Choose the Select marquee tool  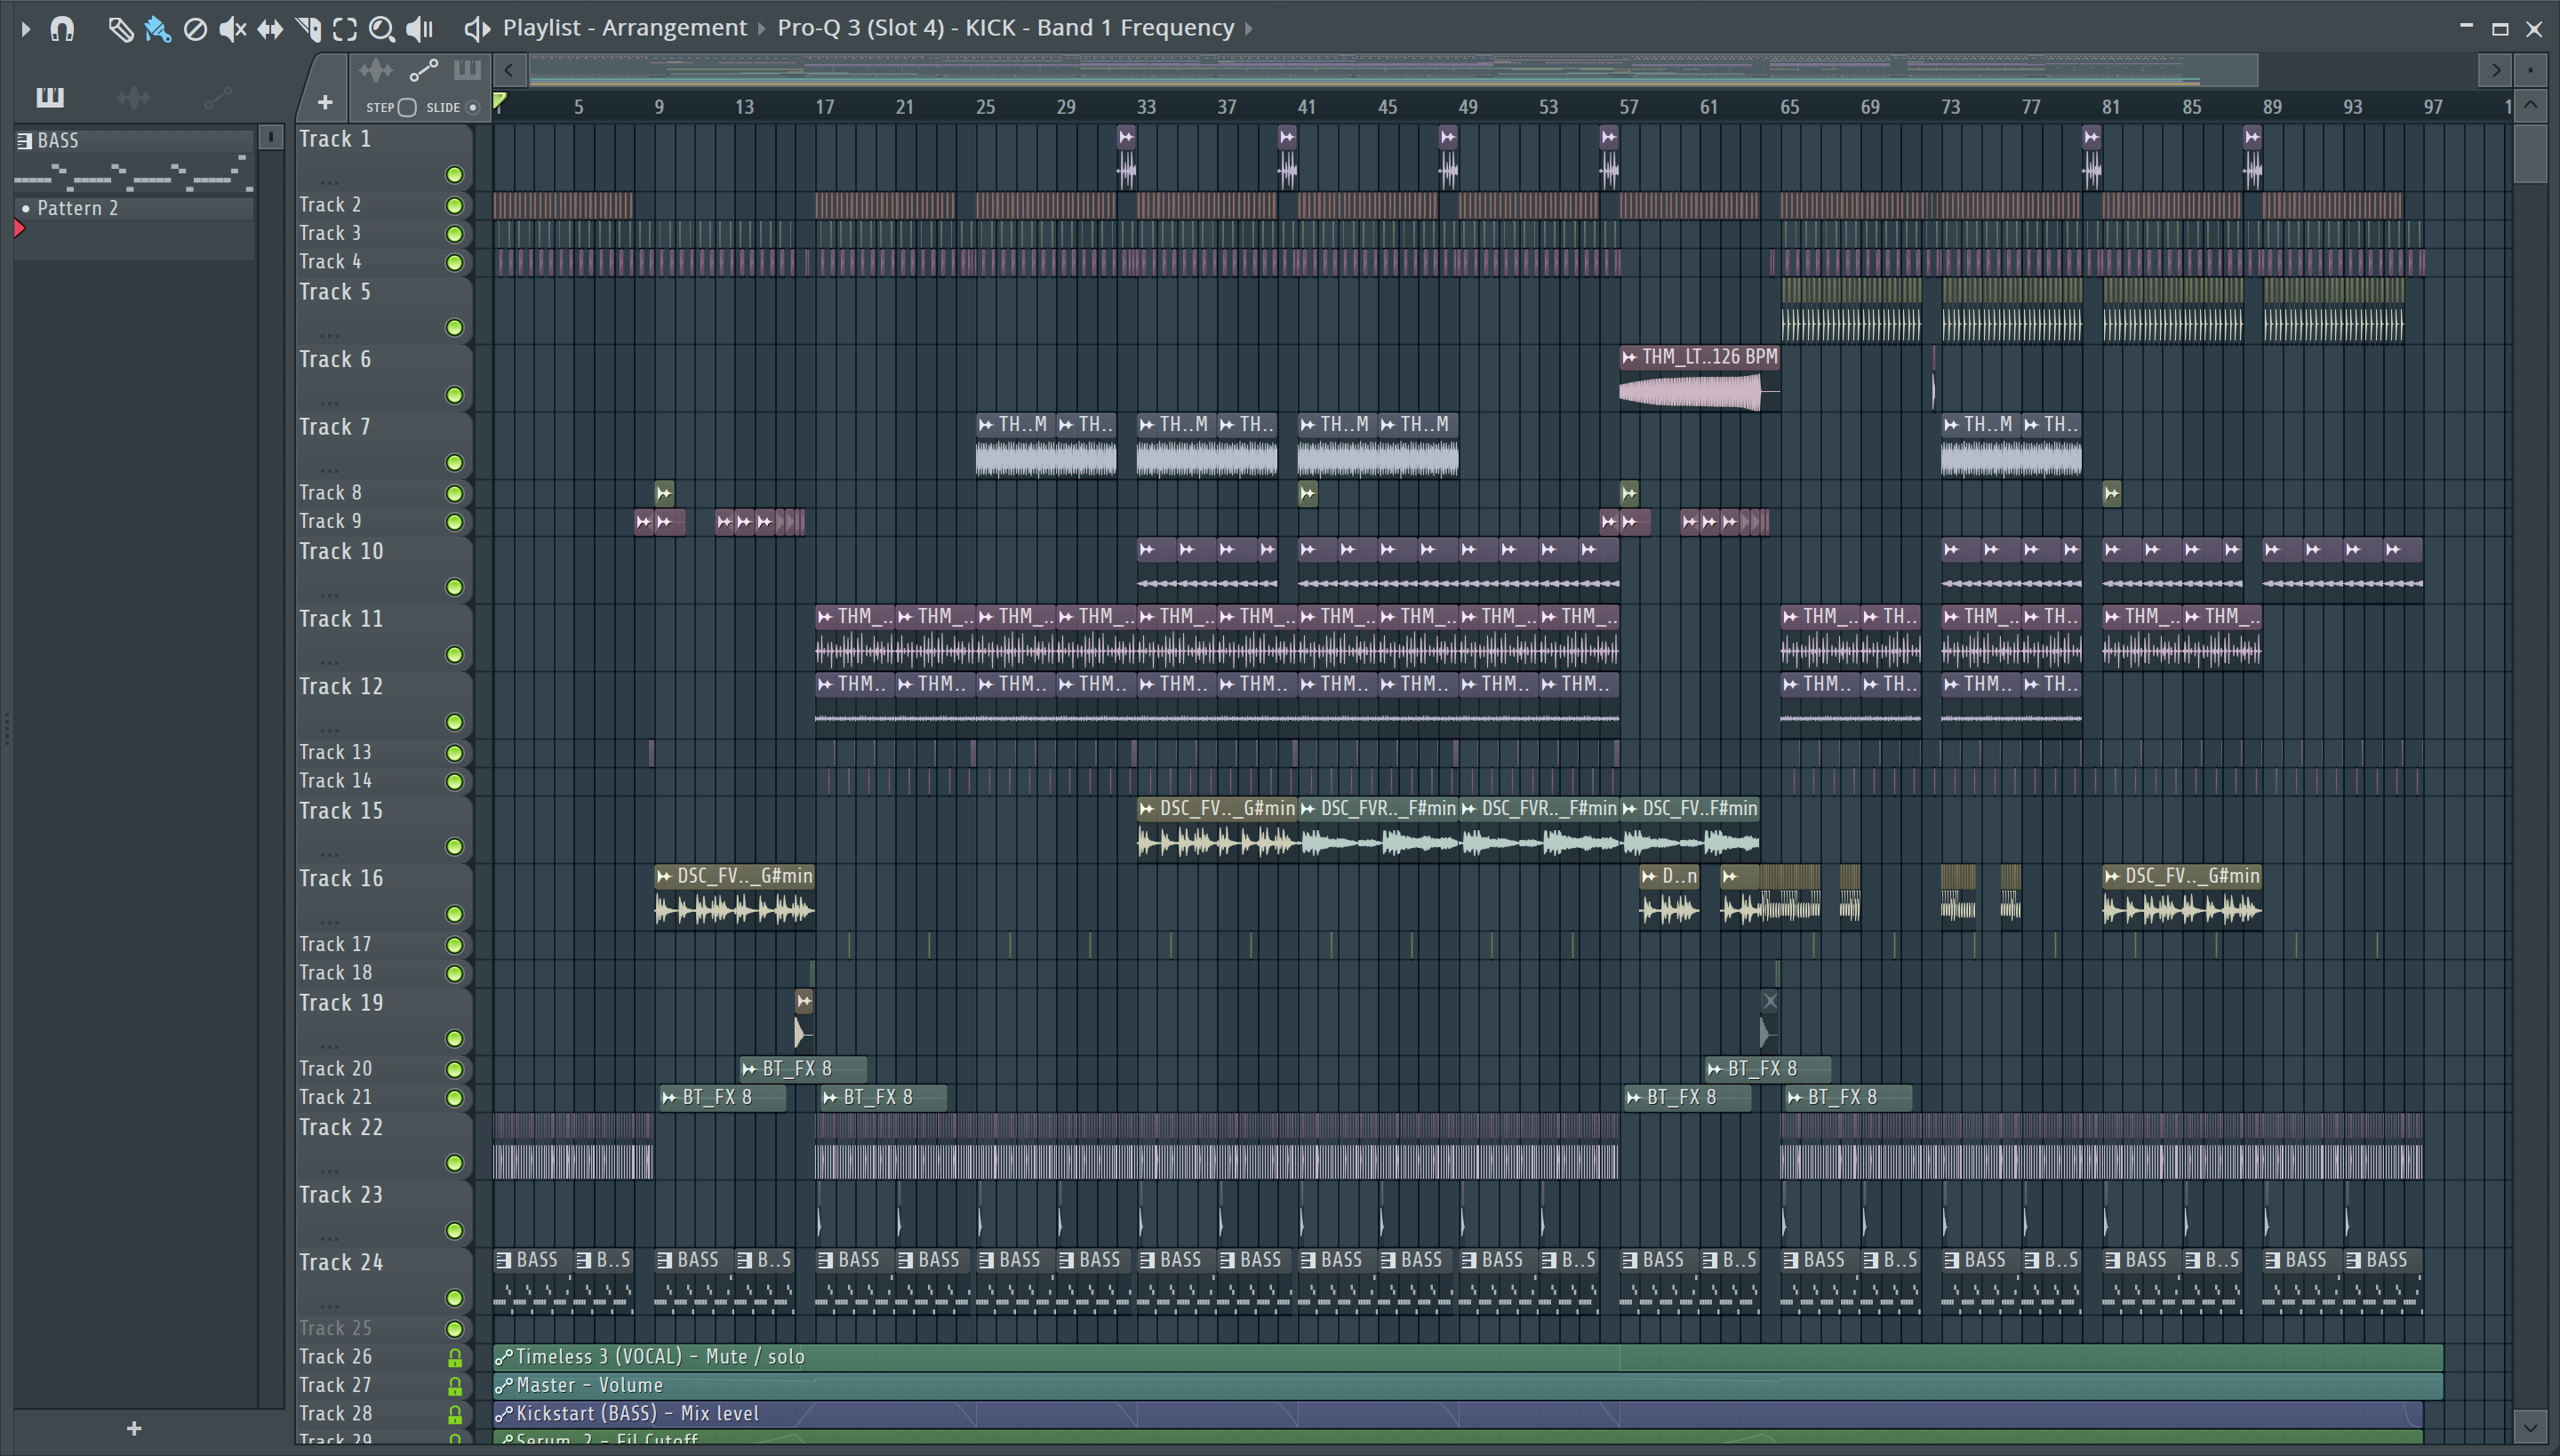pyautogui.click(x=345, y=29)
